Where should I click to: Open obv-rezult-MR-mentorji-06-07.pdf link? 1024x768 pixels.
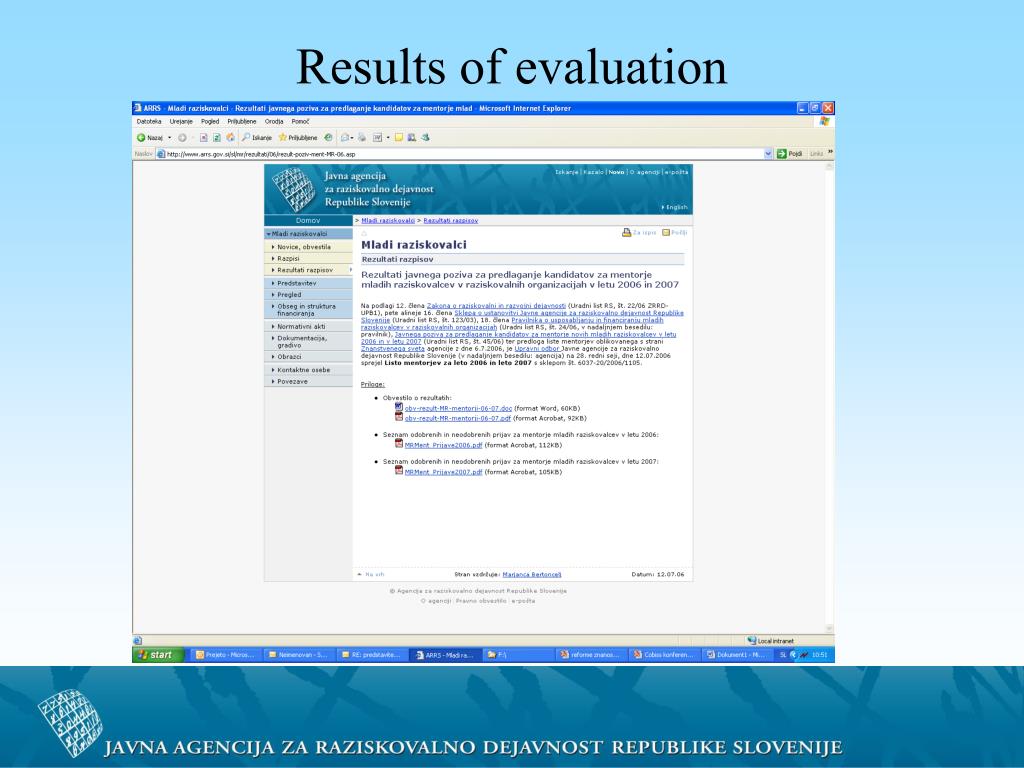click(457, 418)
